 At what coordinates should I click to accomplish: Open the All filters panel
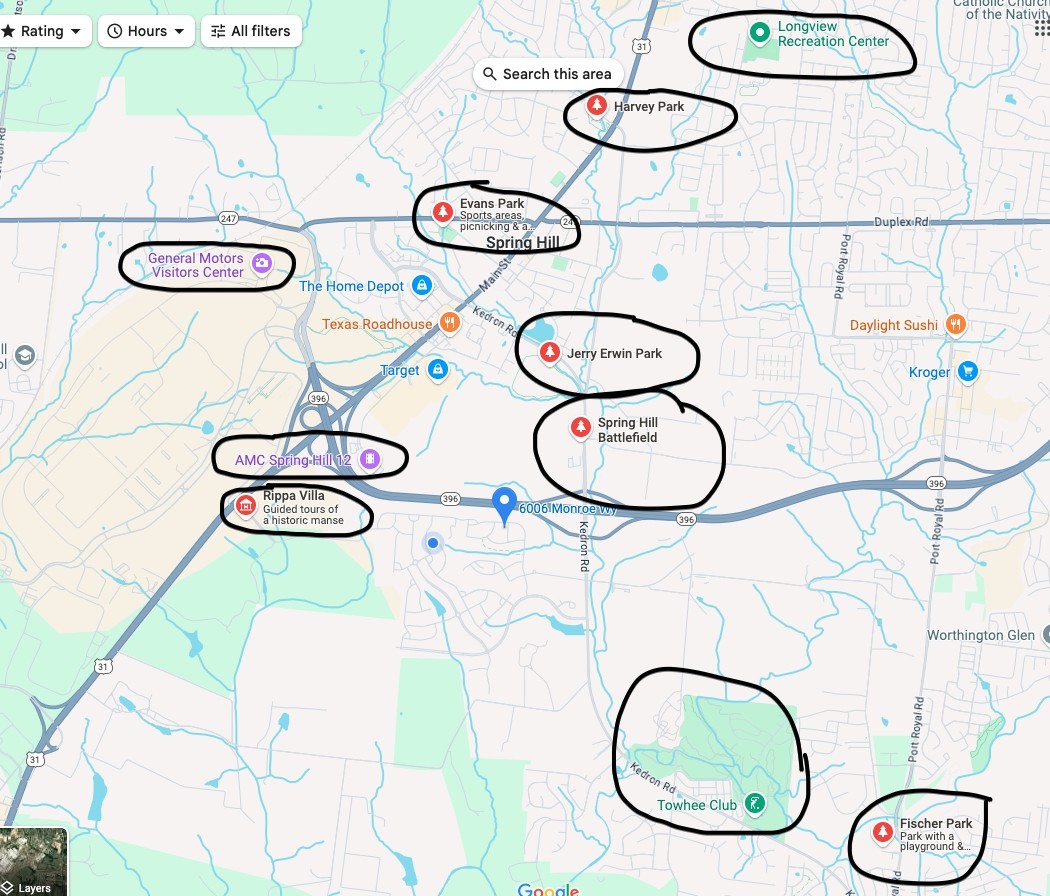(251, 31)
